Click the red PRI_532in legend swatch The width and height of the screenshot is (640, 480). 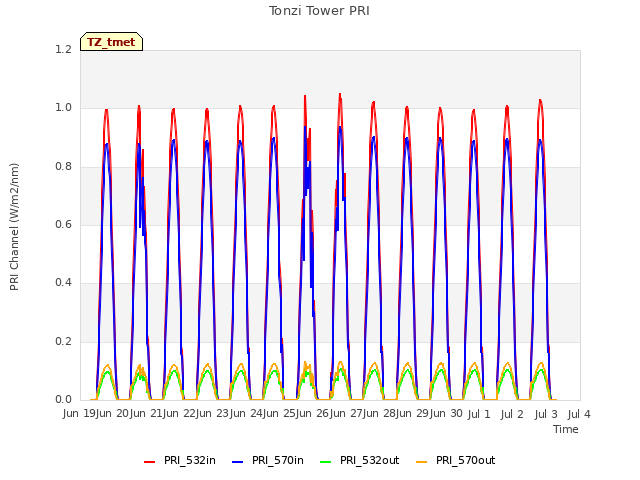(149, 461)
